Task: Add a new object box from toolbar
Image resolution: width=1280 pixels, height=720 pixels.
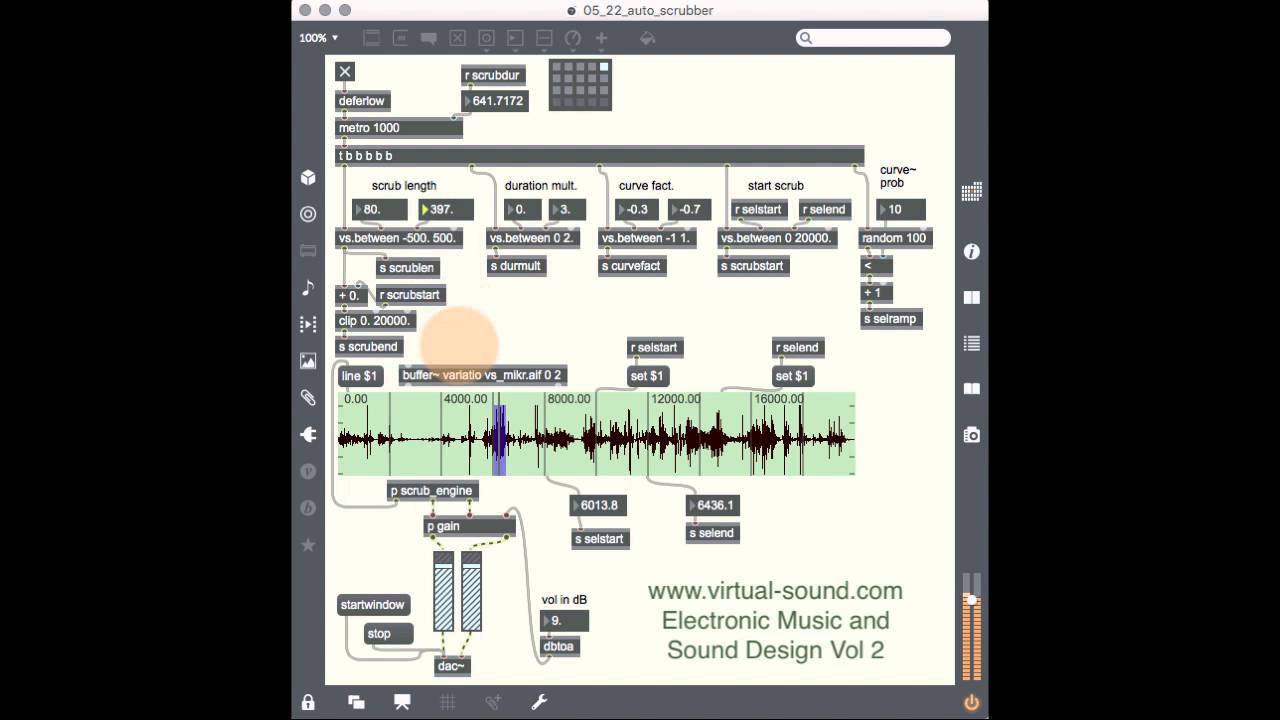Action: [371, 38]
